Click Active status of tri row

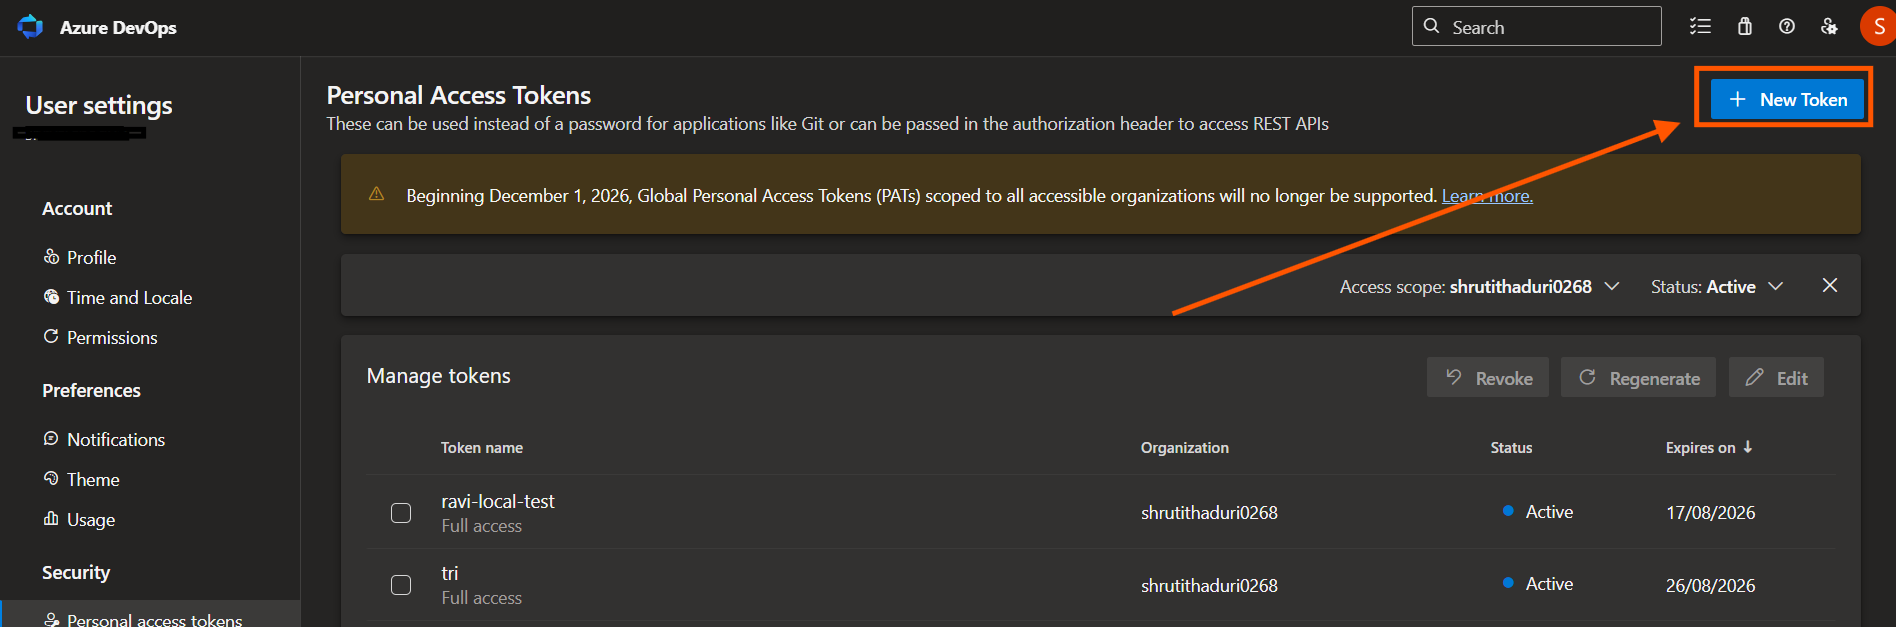[x=1549, y=583]
